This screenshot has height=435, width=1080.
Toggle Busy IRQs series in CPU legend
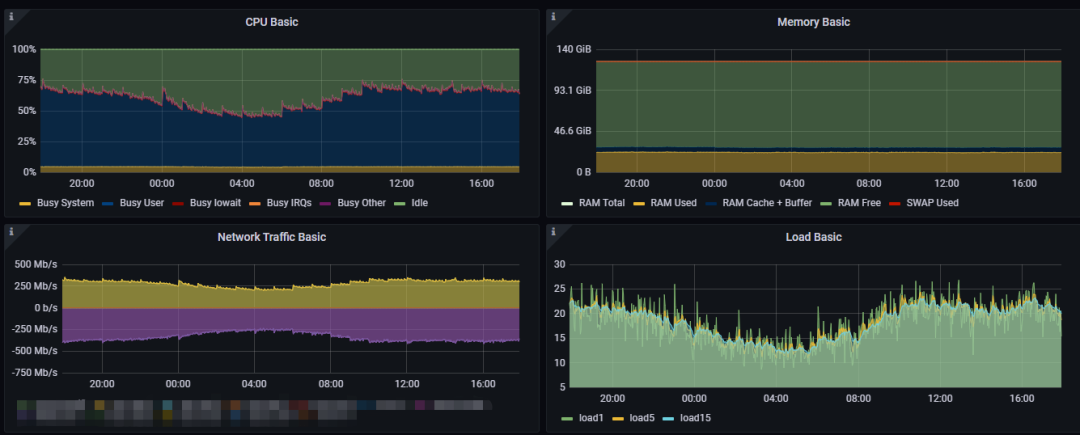click(x=291, y=203)
